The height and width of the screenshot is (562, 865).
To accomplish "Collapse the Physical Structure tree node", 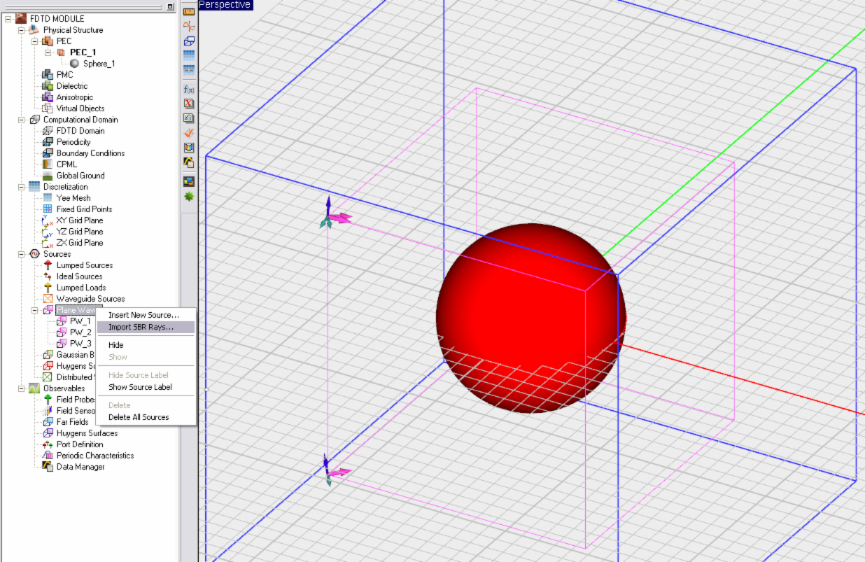I will [x=22, y=30].
